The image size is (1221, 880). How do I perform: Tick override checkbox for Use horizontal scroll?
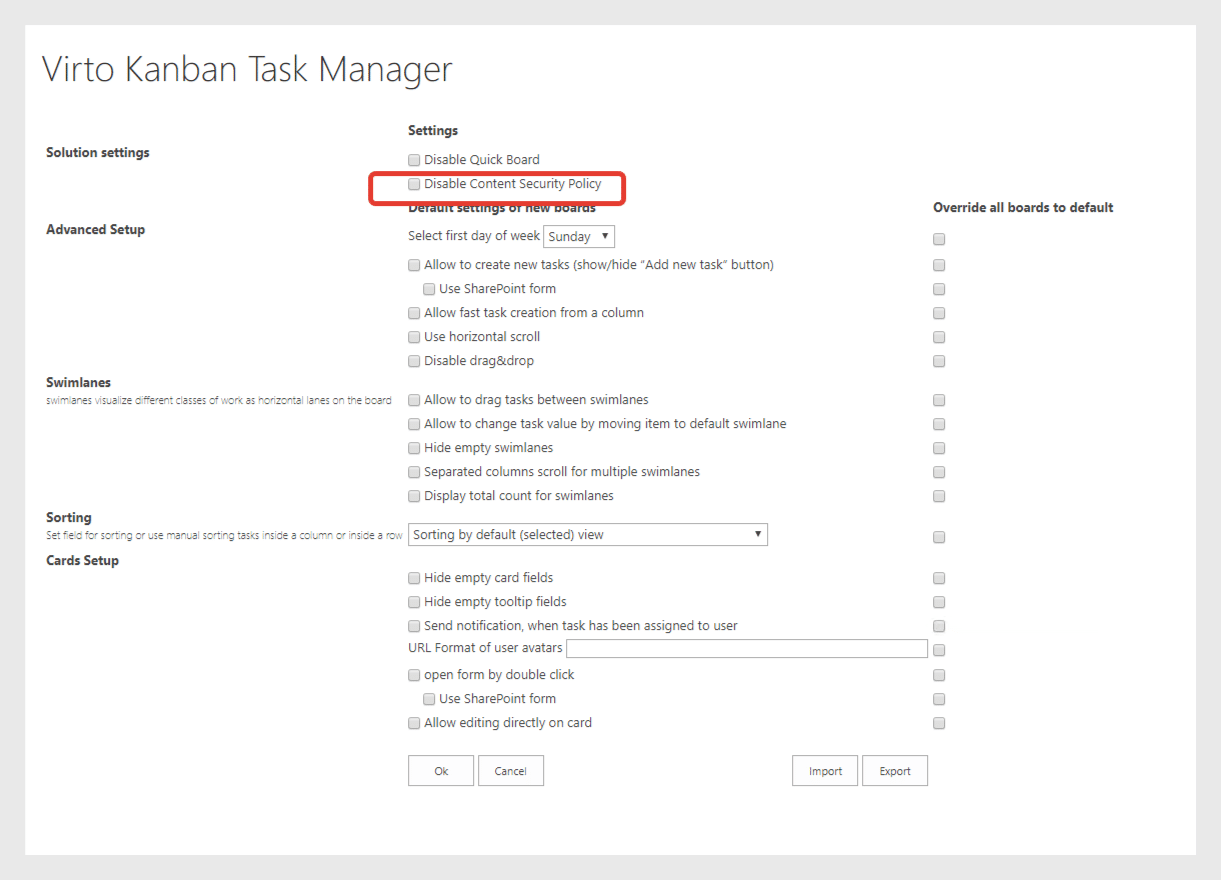click(x=939, y=338)
